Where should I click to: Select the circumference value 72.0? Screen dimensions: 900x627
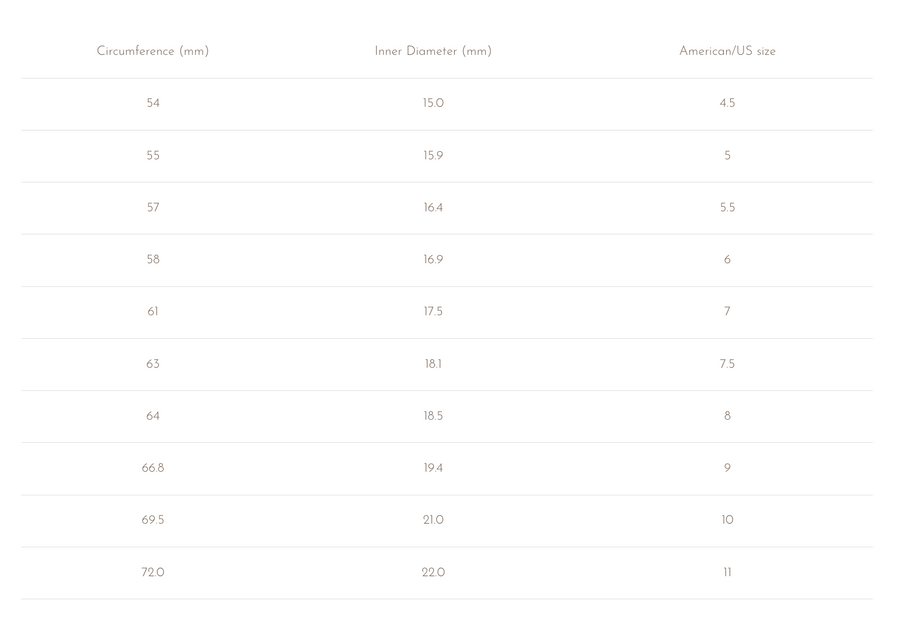(x=153, y=572)
